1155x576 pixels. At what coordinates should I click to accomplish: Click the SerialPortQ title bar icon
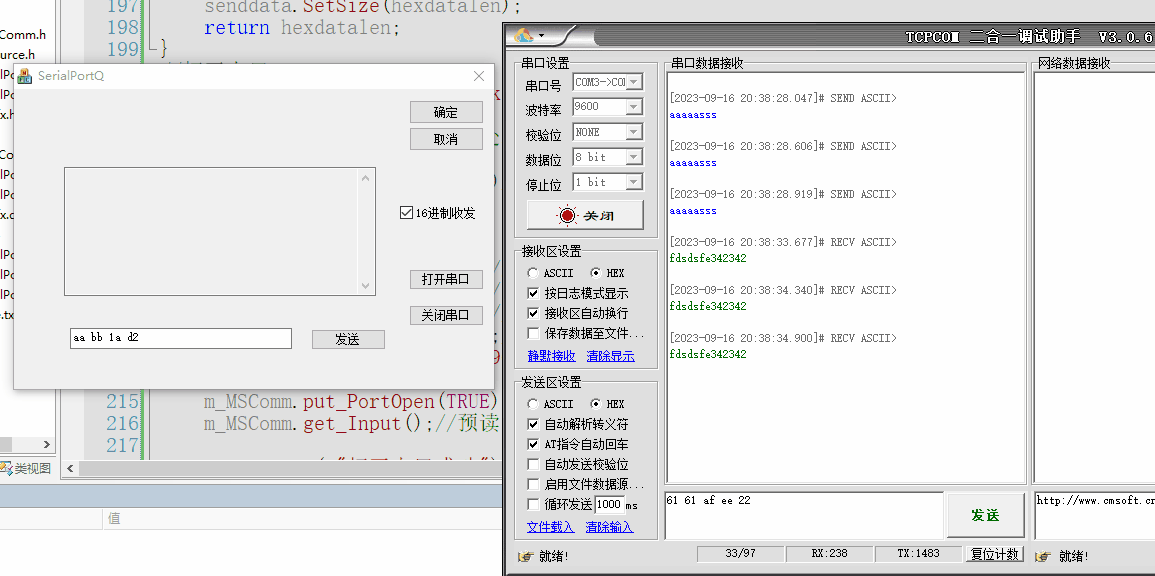pyautogui.click(x=25, y=76)
